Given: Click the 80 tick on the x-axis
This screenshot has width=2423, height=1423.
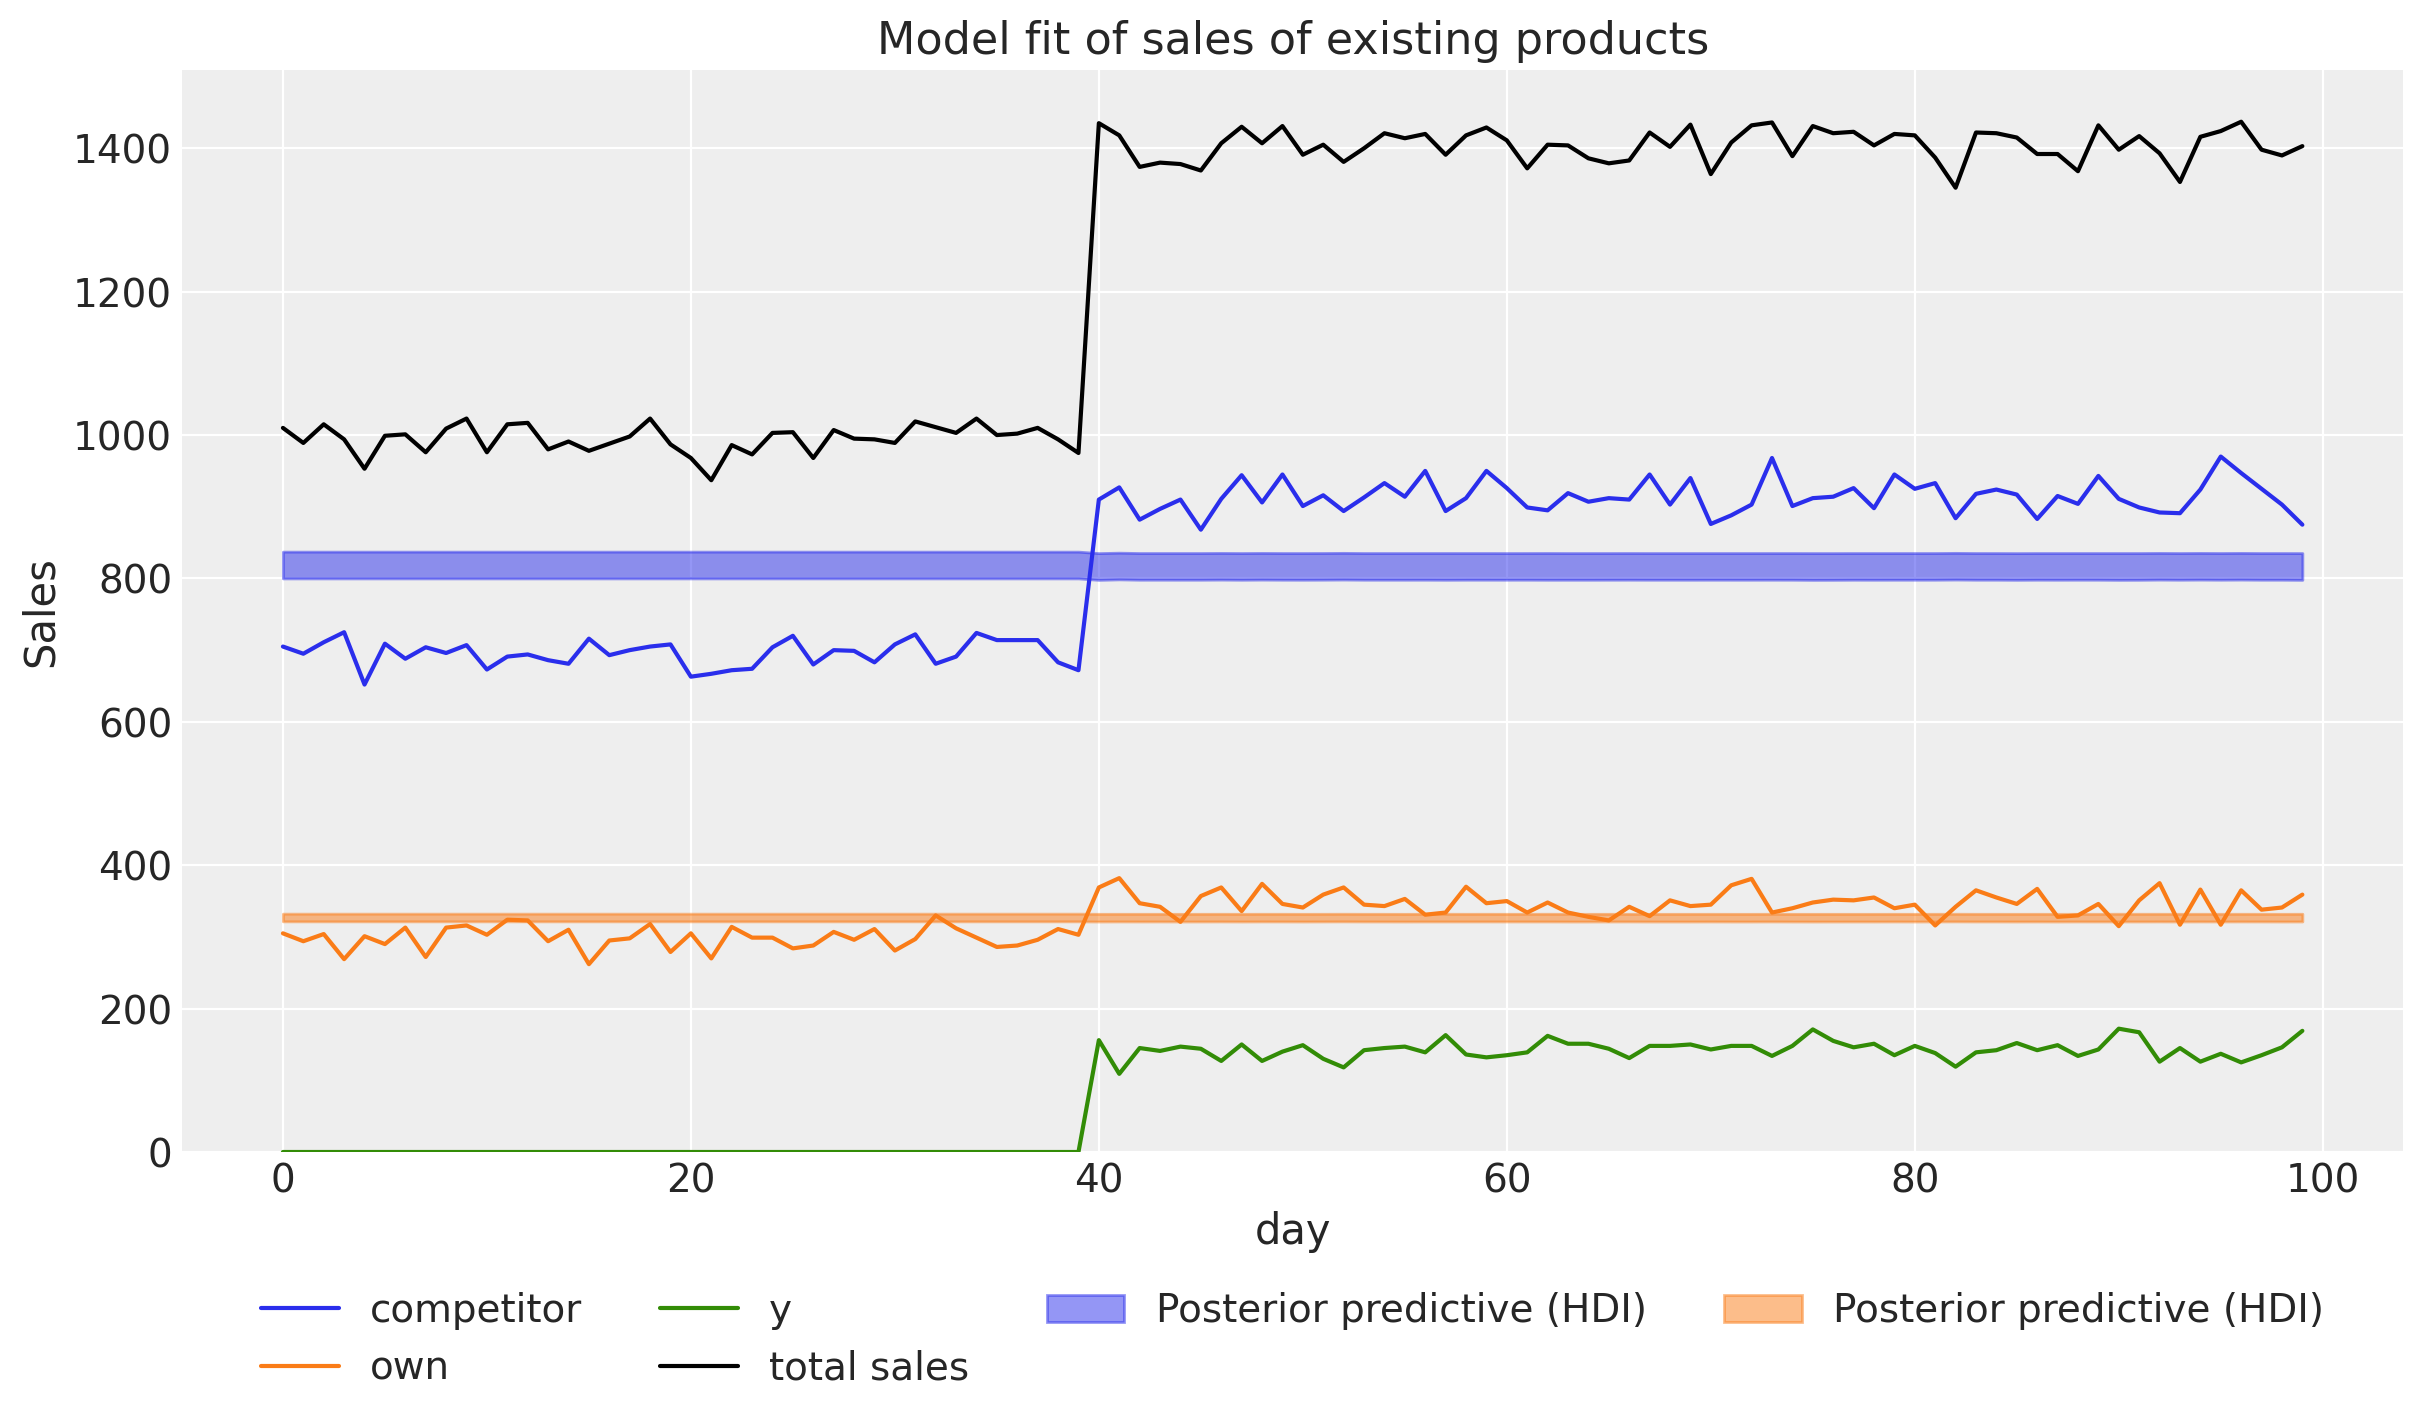Looking at the screenshot, I should pyautogui.click(x=1914, y=1180).
